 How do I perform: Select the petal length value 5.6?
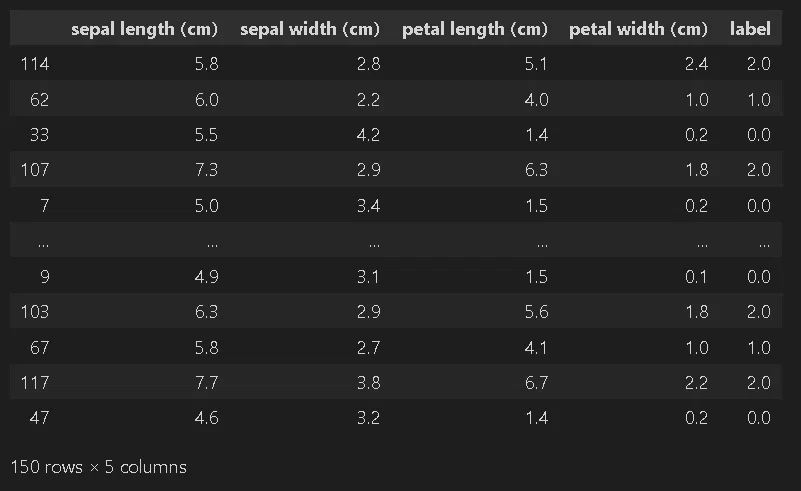click(x=536, y=312)
